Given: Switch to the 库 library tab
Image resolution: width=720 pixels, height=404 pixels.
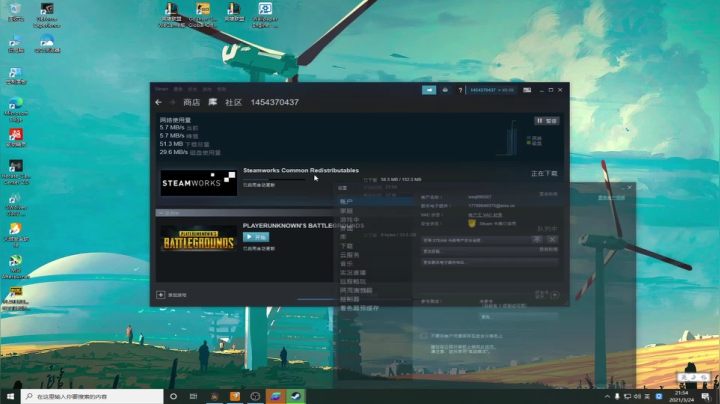Looking at the screenshot, I should click(x=213, y=102).
